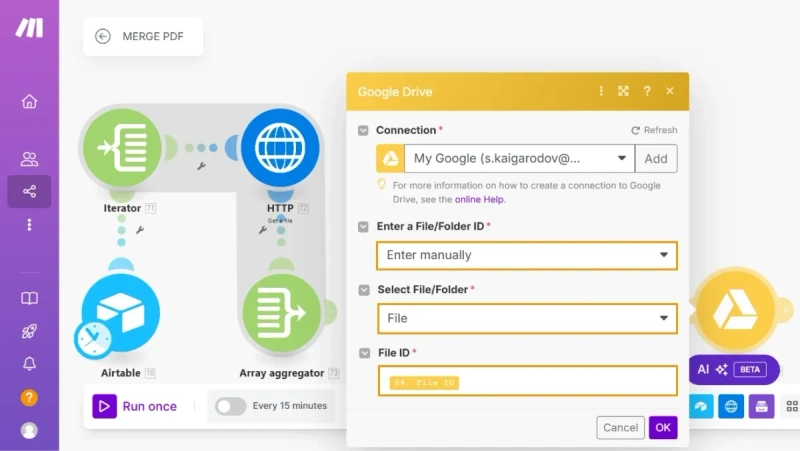Screen dimensions: 800x451
Task: Select the HTTP globe module
Action: coord(280,148)
